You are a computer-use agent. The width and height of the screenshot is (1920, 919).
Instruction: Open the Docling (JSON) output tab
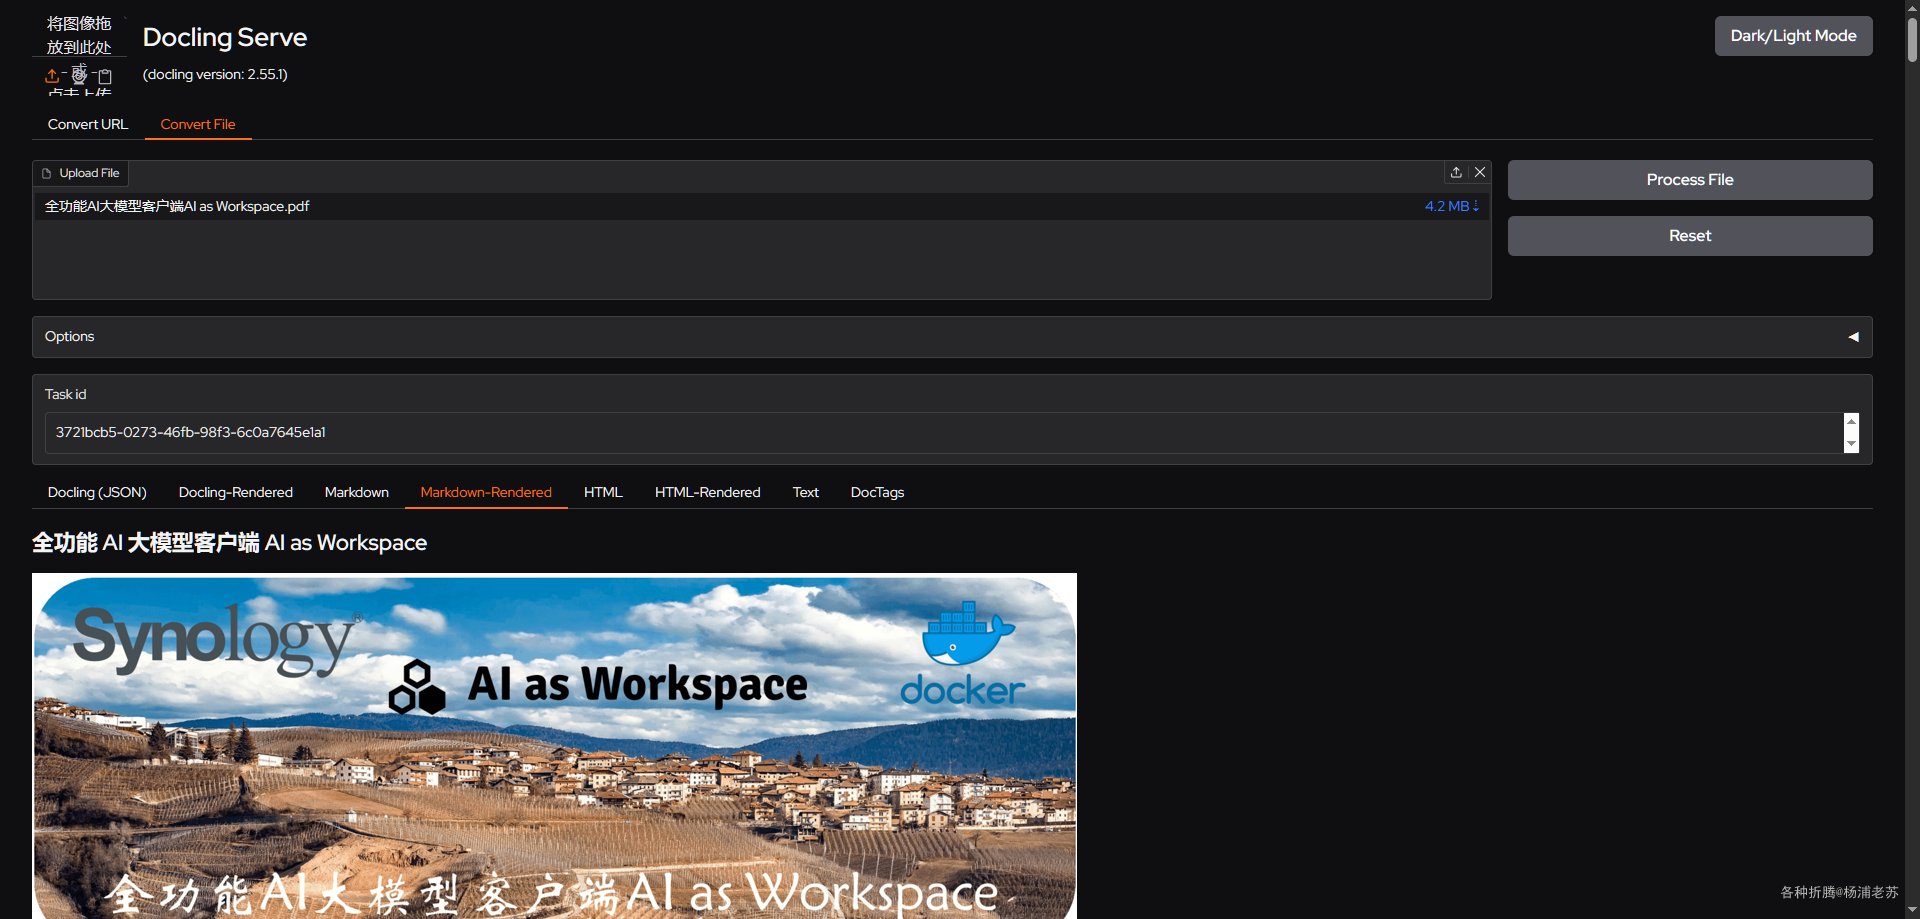tap(97, 492)
